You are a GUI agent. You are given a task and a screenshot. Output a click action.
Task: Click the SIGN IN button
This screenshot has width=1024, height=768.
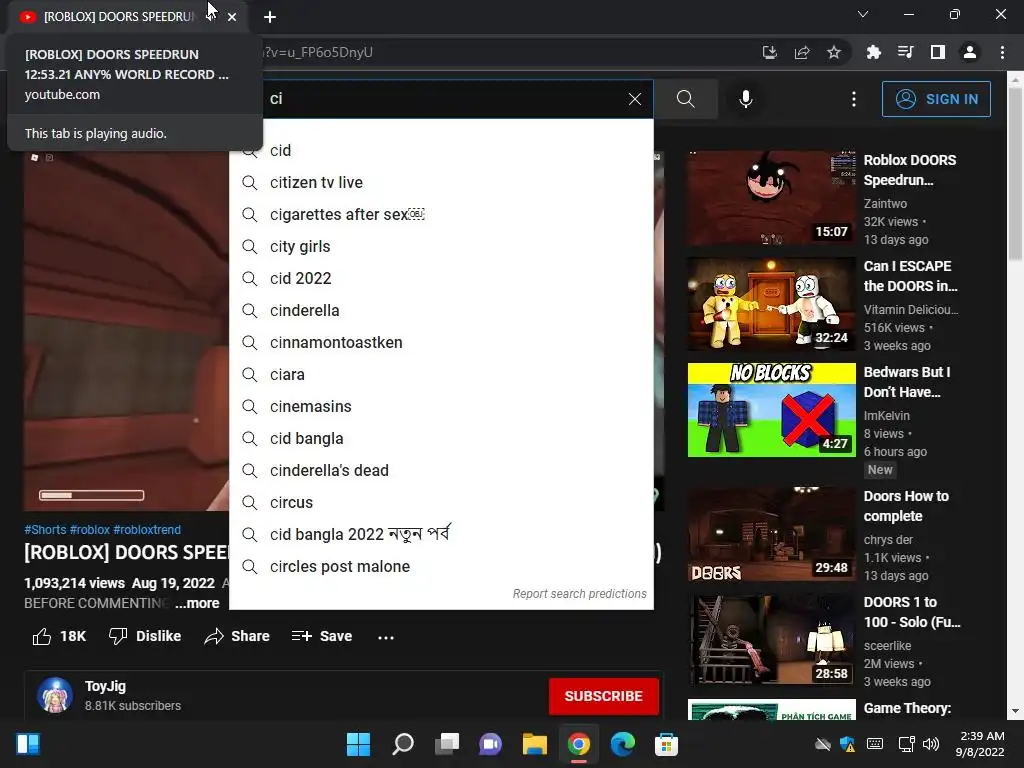coord(936,99)
